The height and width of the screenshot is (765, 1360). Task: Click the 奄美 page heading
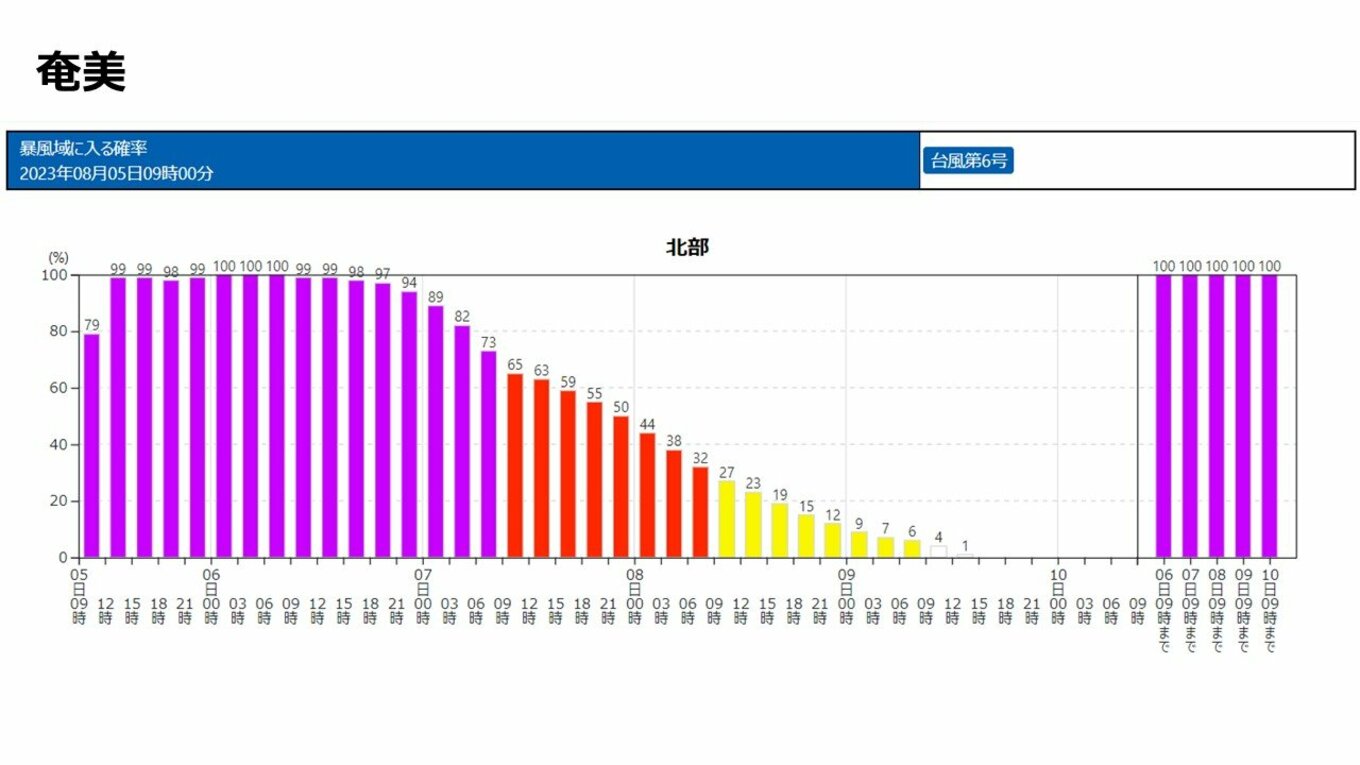pos(81,73)
